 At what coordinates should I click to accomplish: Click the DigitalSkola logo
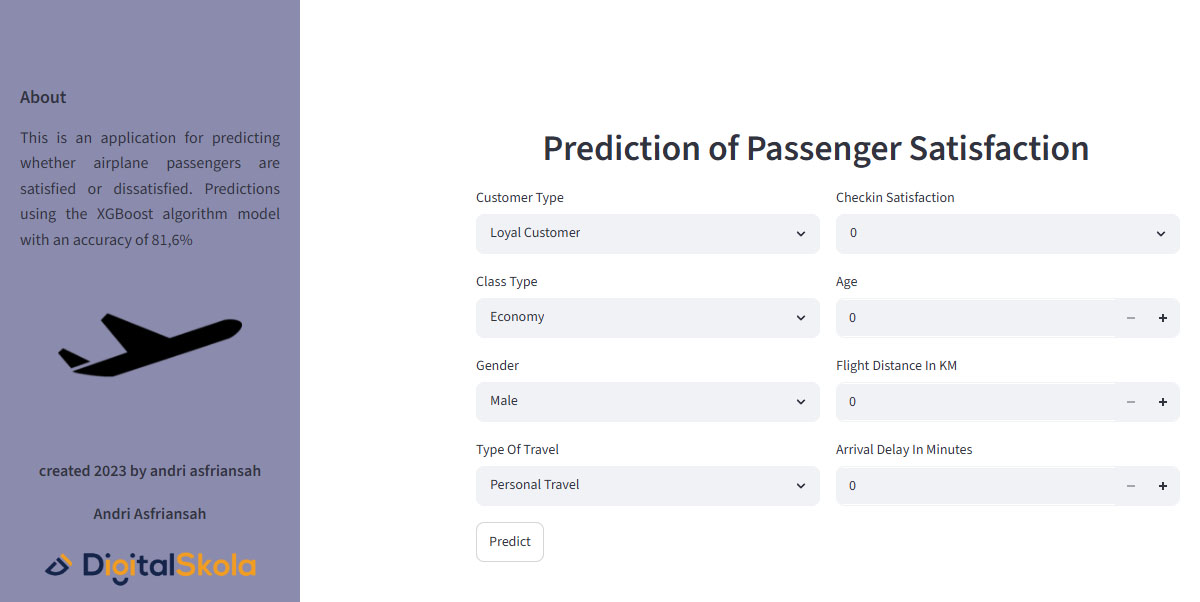click(x=150, y=566)
